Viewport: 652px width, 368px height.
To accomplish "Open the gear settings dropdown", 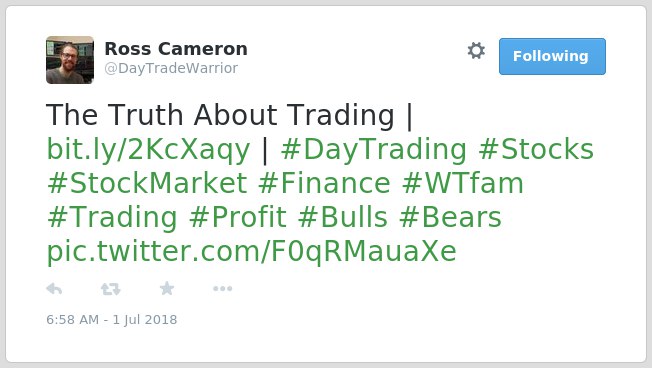I will pyautogui.click(x=476, y=51).
